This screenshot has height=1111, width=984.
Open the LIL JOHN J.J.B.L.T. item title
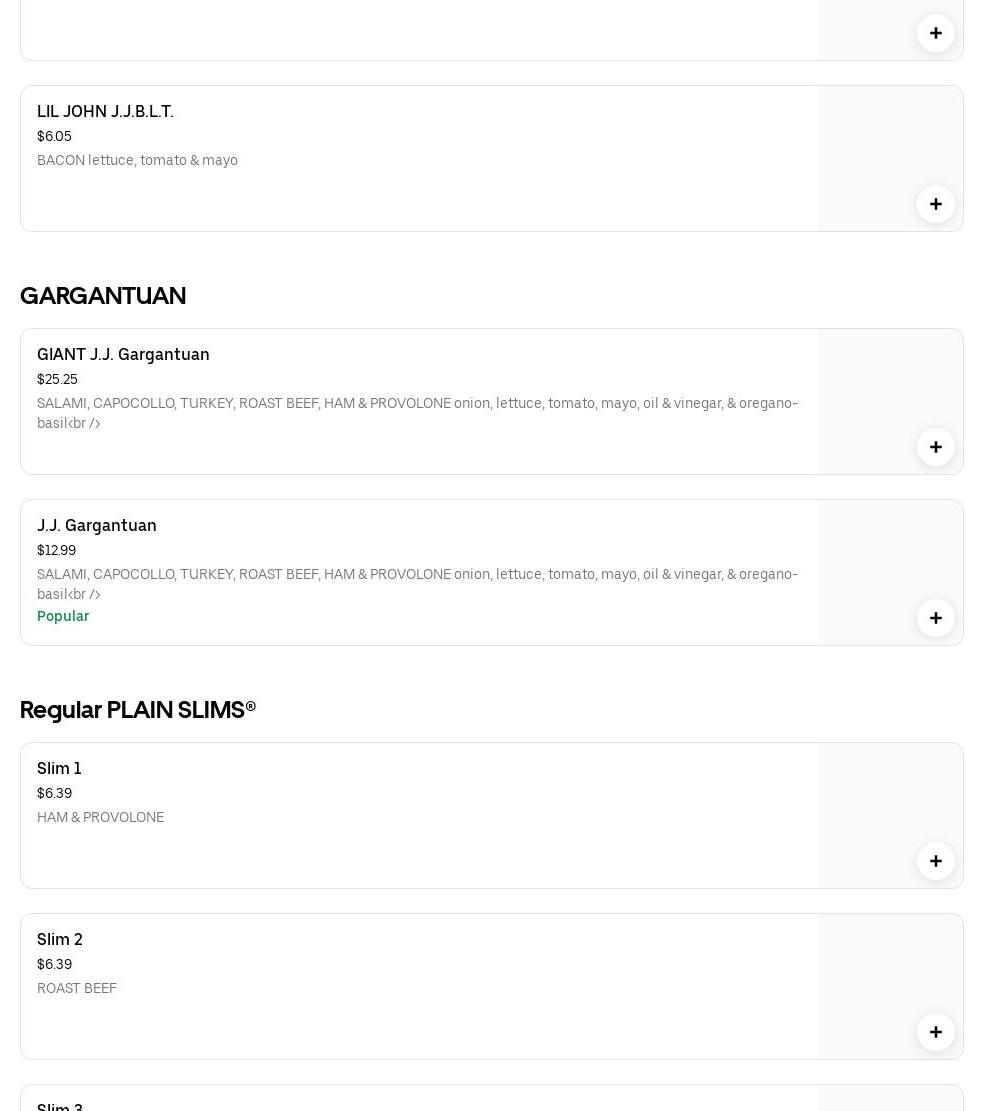pos(105,111)
